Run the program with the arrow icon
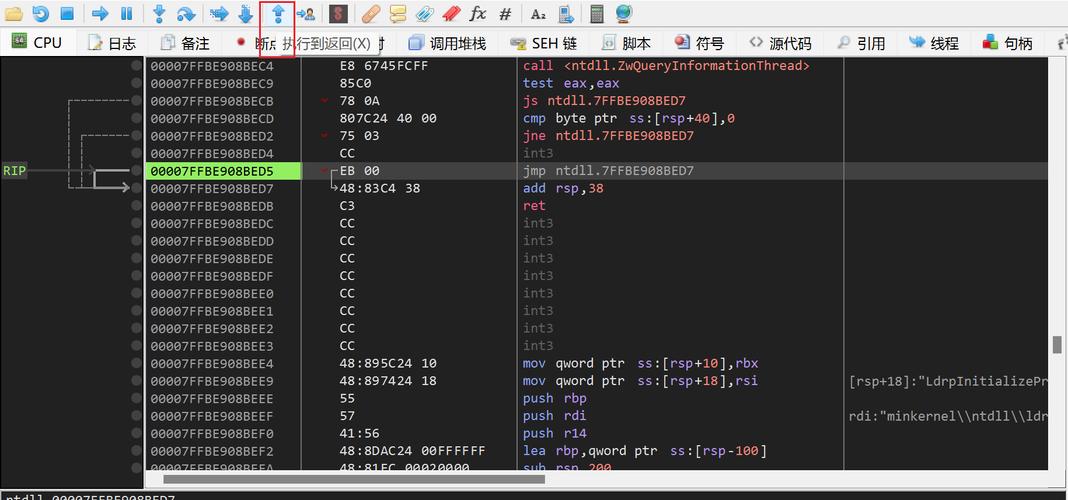Screen dimensions: 1068x500 pyautogui.click(x=100, y=14)
